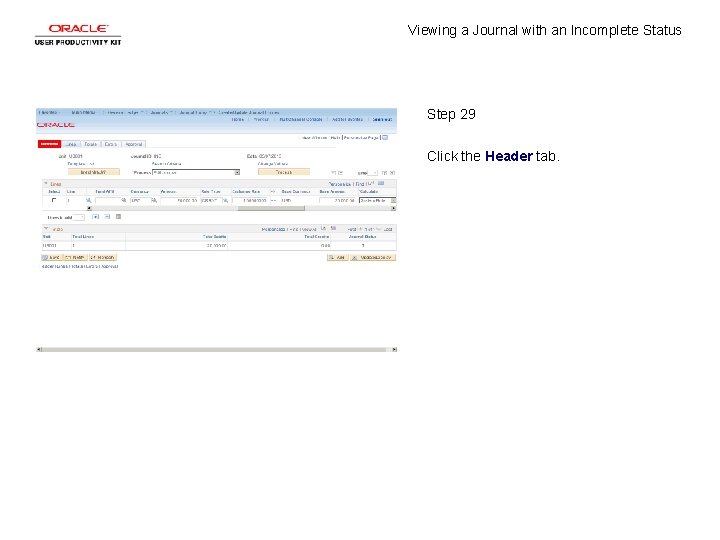720x540 pixels.
Task: Click the Personalize Page link
Action: [x=361, y=138]
